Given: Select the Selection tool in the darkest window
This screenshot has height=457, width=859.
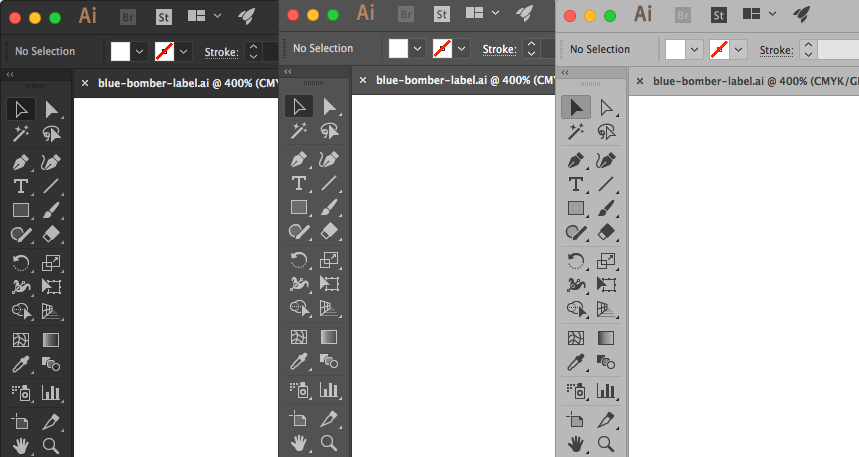Looking at the screenshot, I should pyautogui.click(x=21, y=109).
